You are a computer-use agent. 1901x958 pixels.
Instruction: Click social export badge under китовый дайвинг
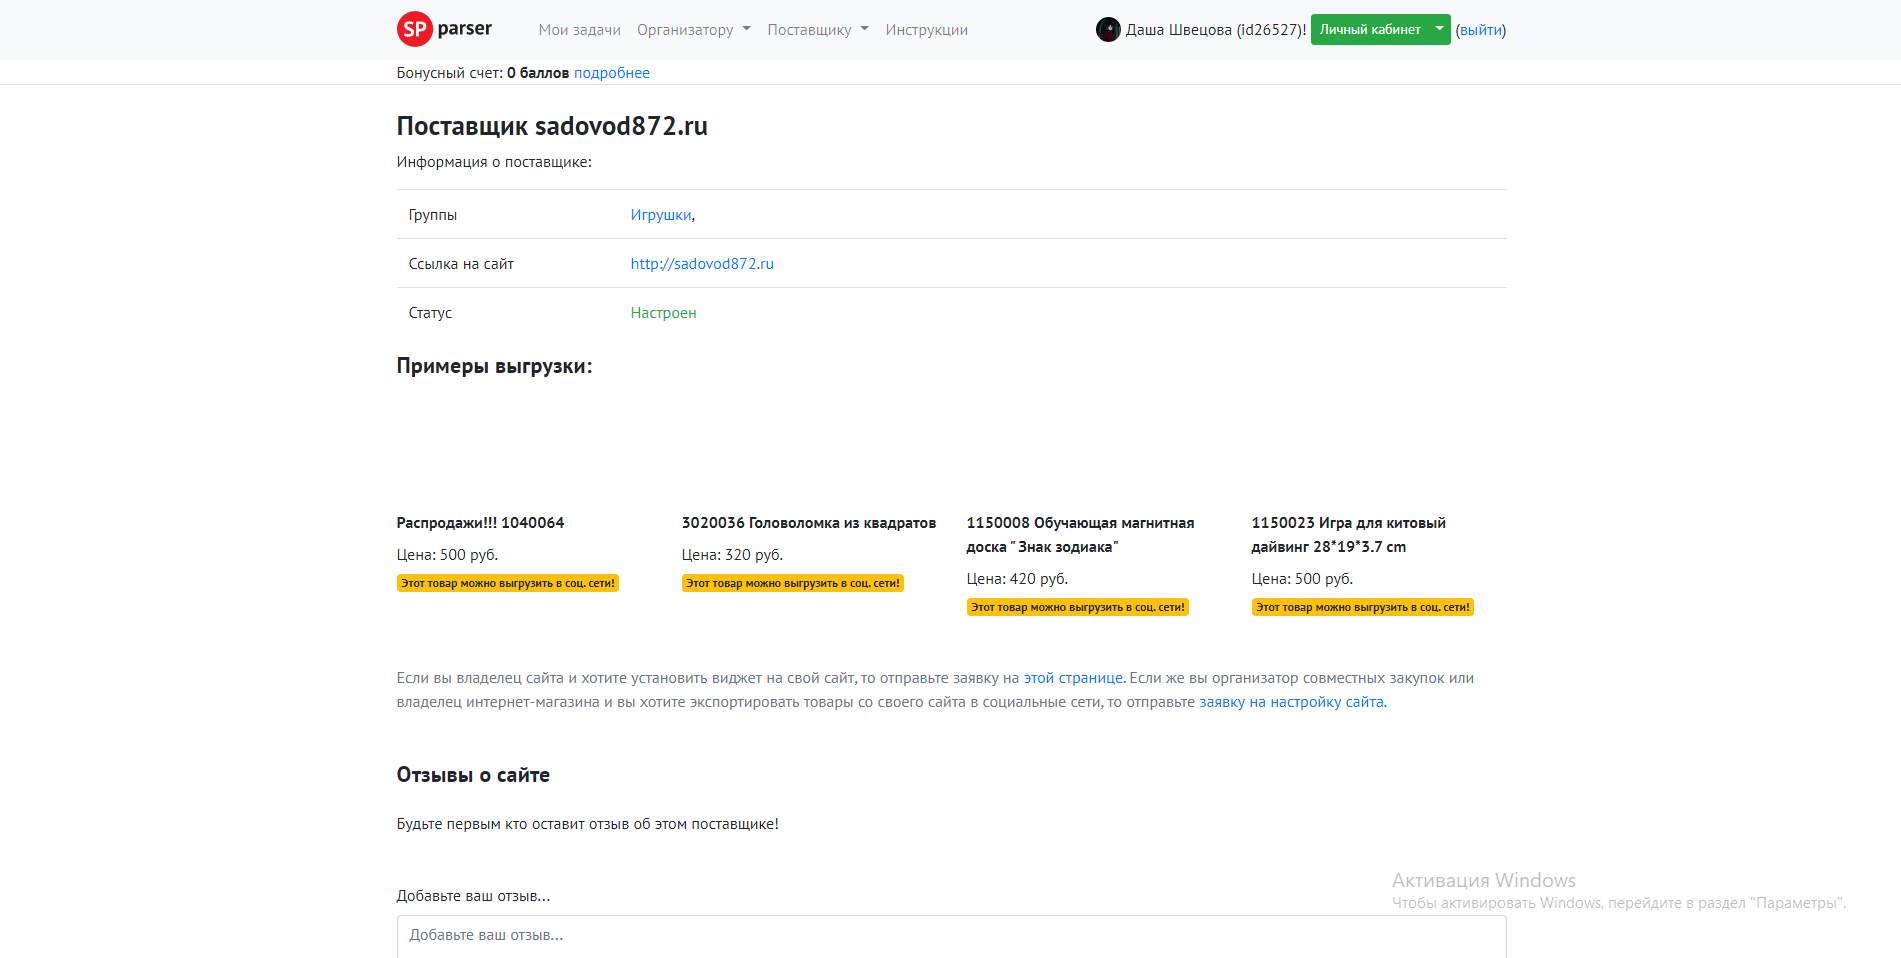(1363, 607)
